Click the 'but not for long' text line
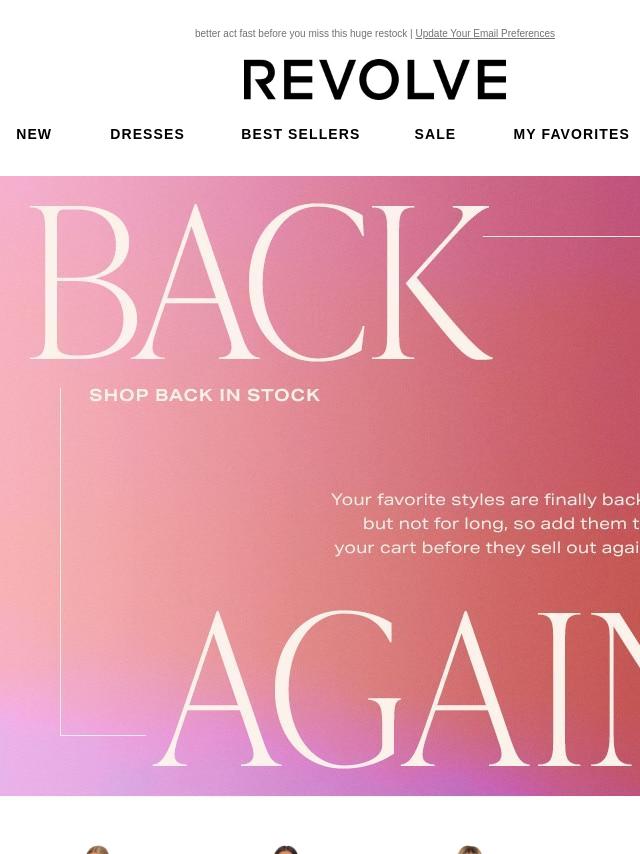Viewport: 640px width, 854px height. tap(501, 523)
